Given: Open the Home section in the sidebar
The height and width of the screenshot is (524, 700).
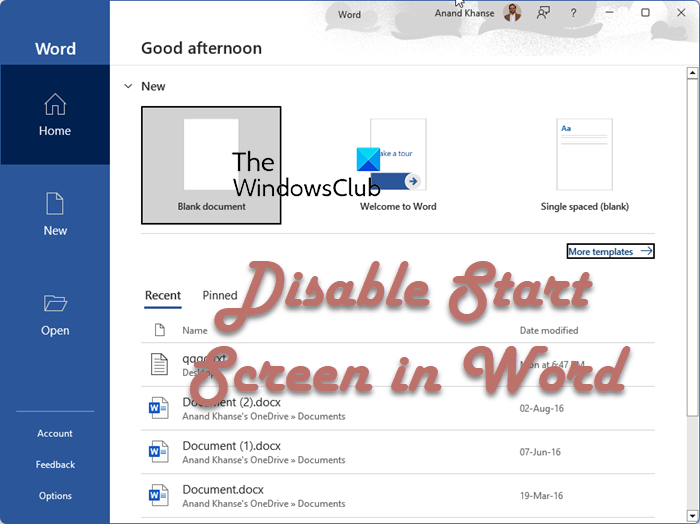Looking at the screenshot, I should pos(55,115).
